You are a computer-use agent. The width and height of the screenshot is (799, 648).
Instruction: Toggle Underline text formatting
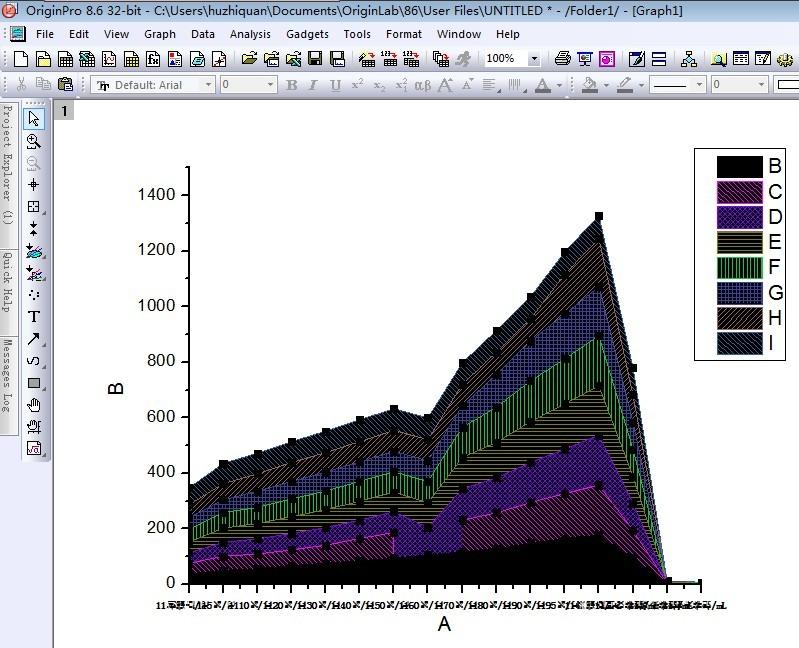335,85
